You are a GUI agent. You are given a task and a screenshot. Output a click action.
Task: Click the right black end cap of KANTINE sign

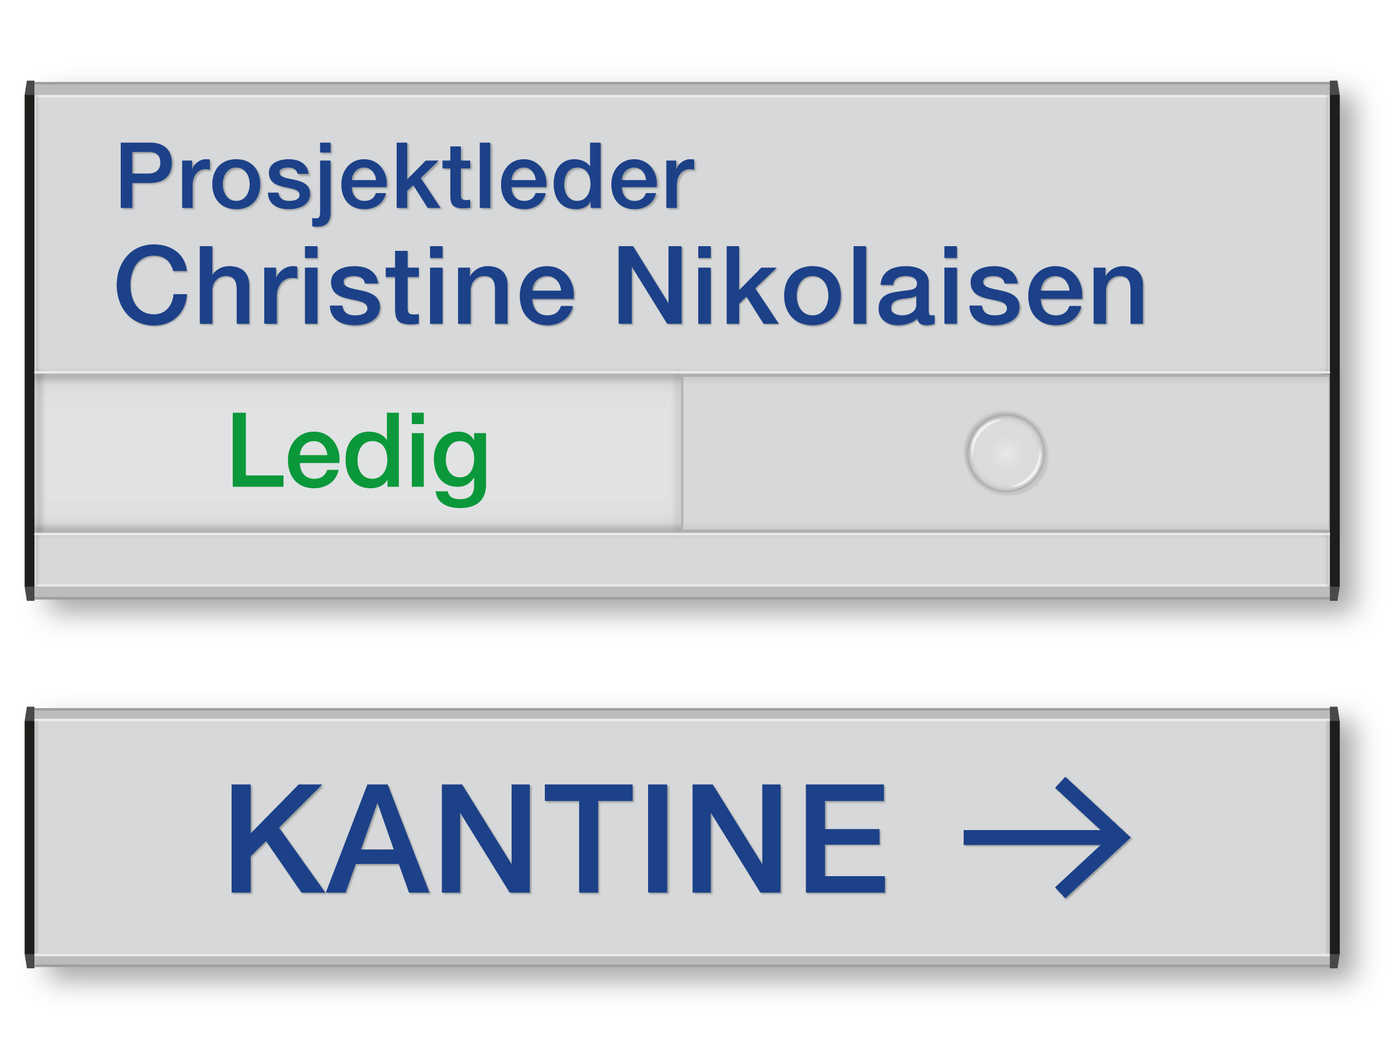coord(1334,837)
